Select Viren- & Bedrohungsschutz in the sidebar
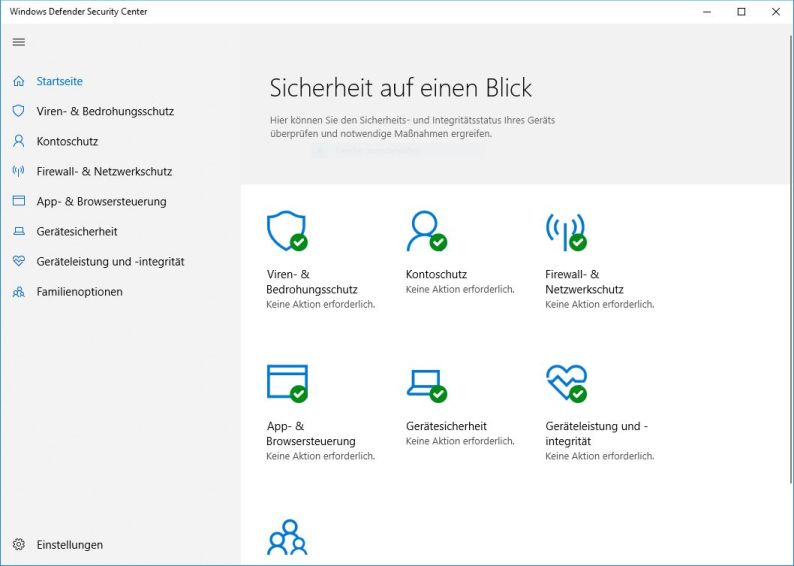 105,111
